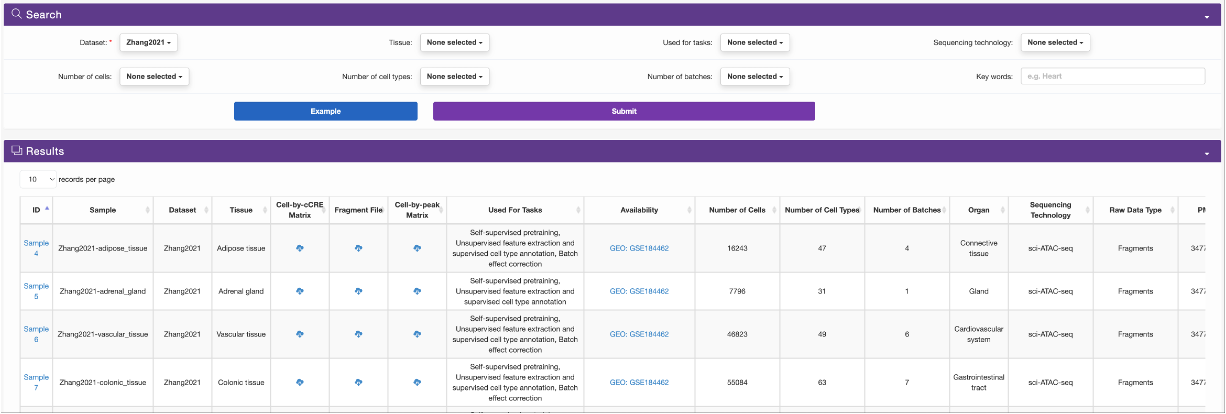Viewport: 1226px width, 414px height.
Task: Download Fragment File for colonic tissue sample
Action: pyautogui.click(x=358, y=382)
